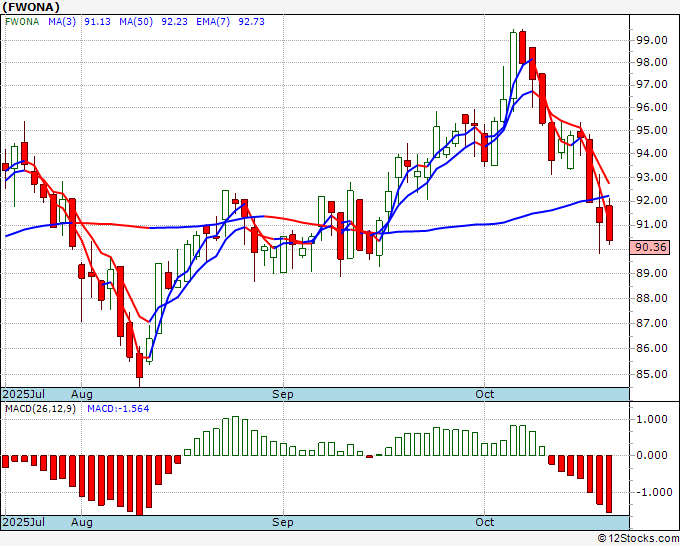Click the 94.00 price axis label
The width and height of the screenshot is (680, 546).
[x=651, y=153]
